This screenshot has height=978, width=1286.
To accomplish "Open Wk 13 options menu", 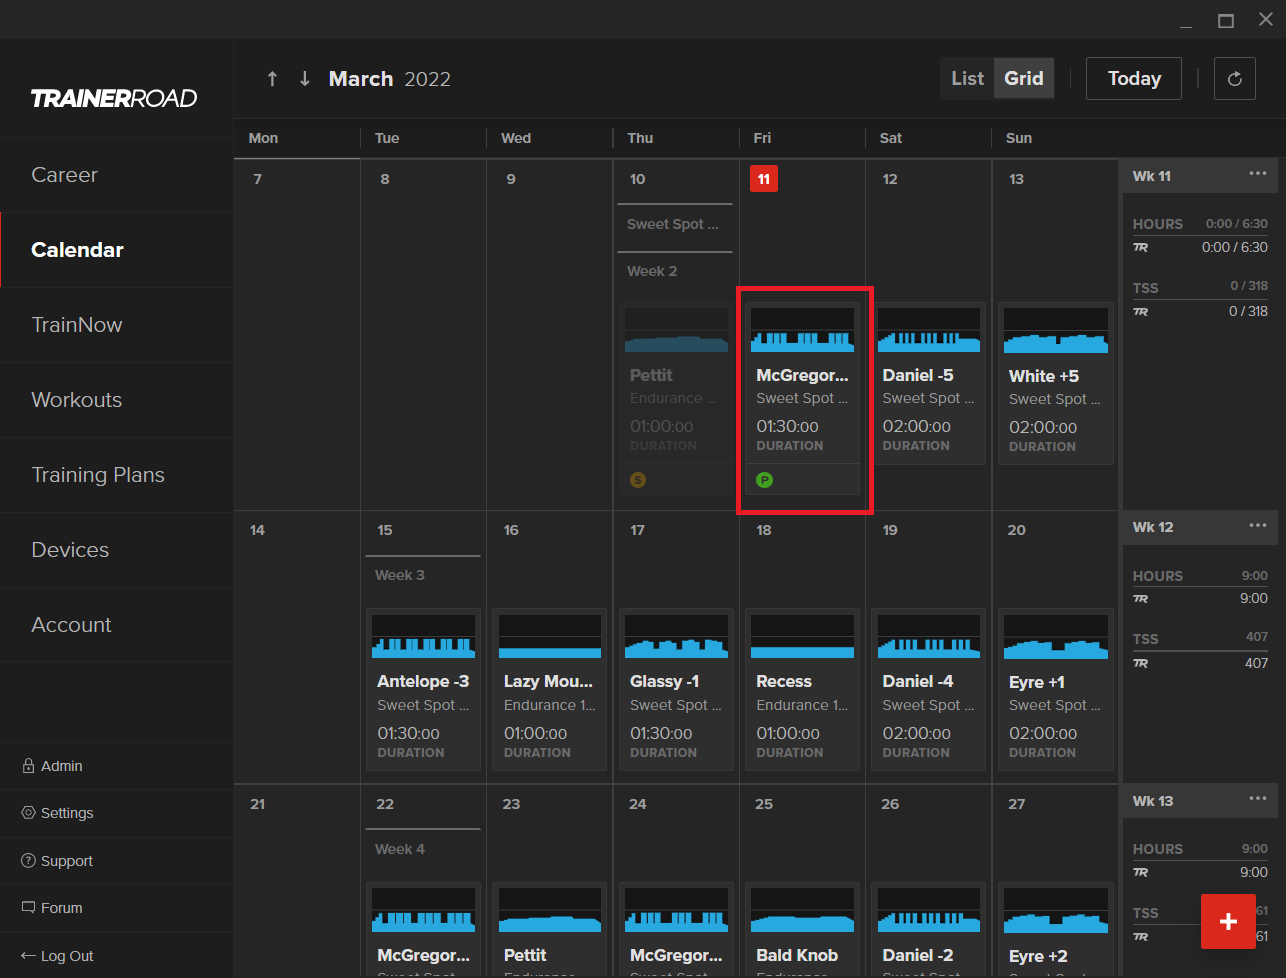I will coord(1257,799).
